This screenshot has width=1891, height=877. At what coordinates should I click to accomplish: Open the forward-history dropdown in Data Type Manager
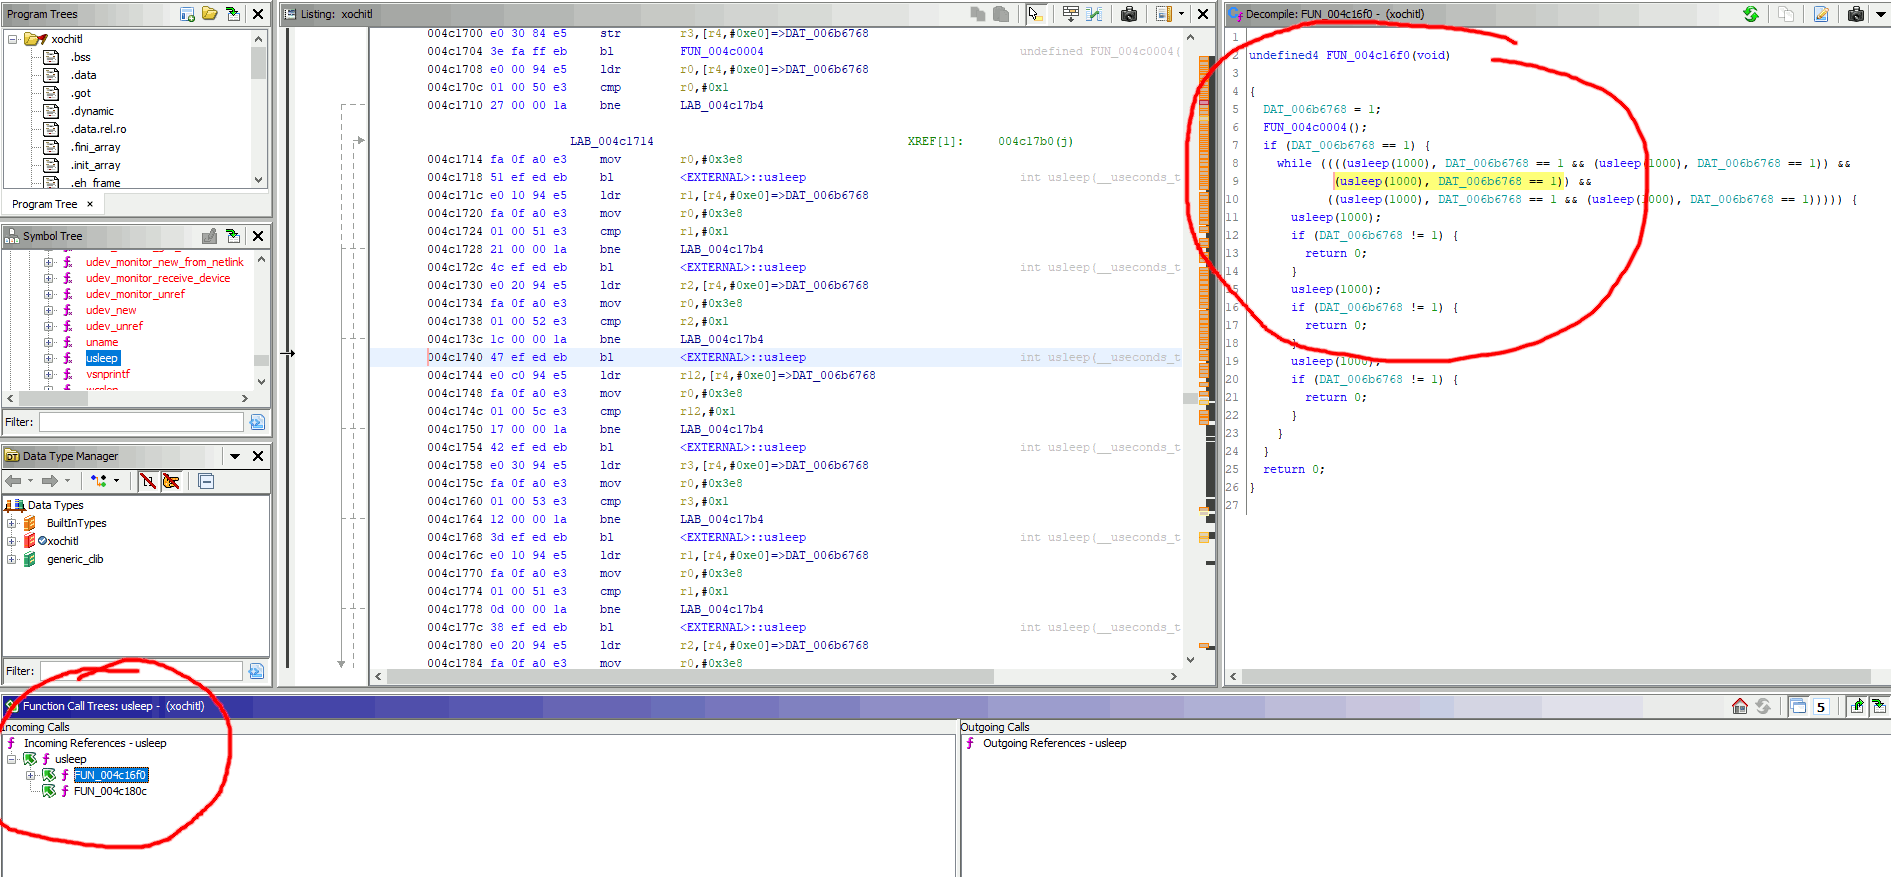click(x=67, y=481)
